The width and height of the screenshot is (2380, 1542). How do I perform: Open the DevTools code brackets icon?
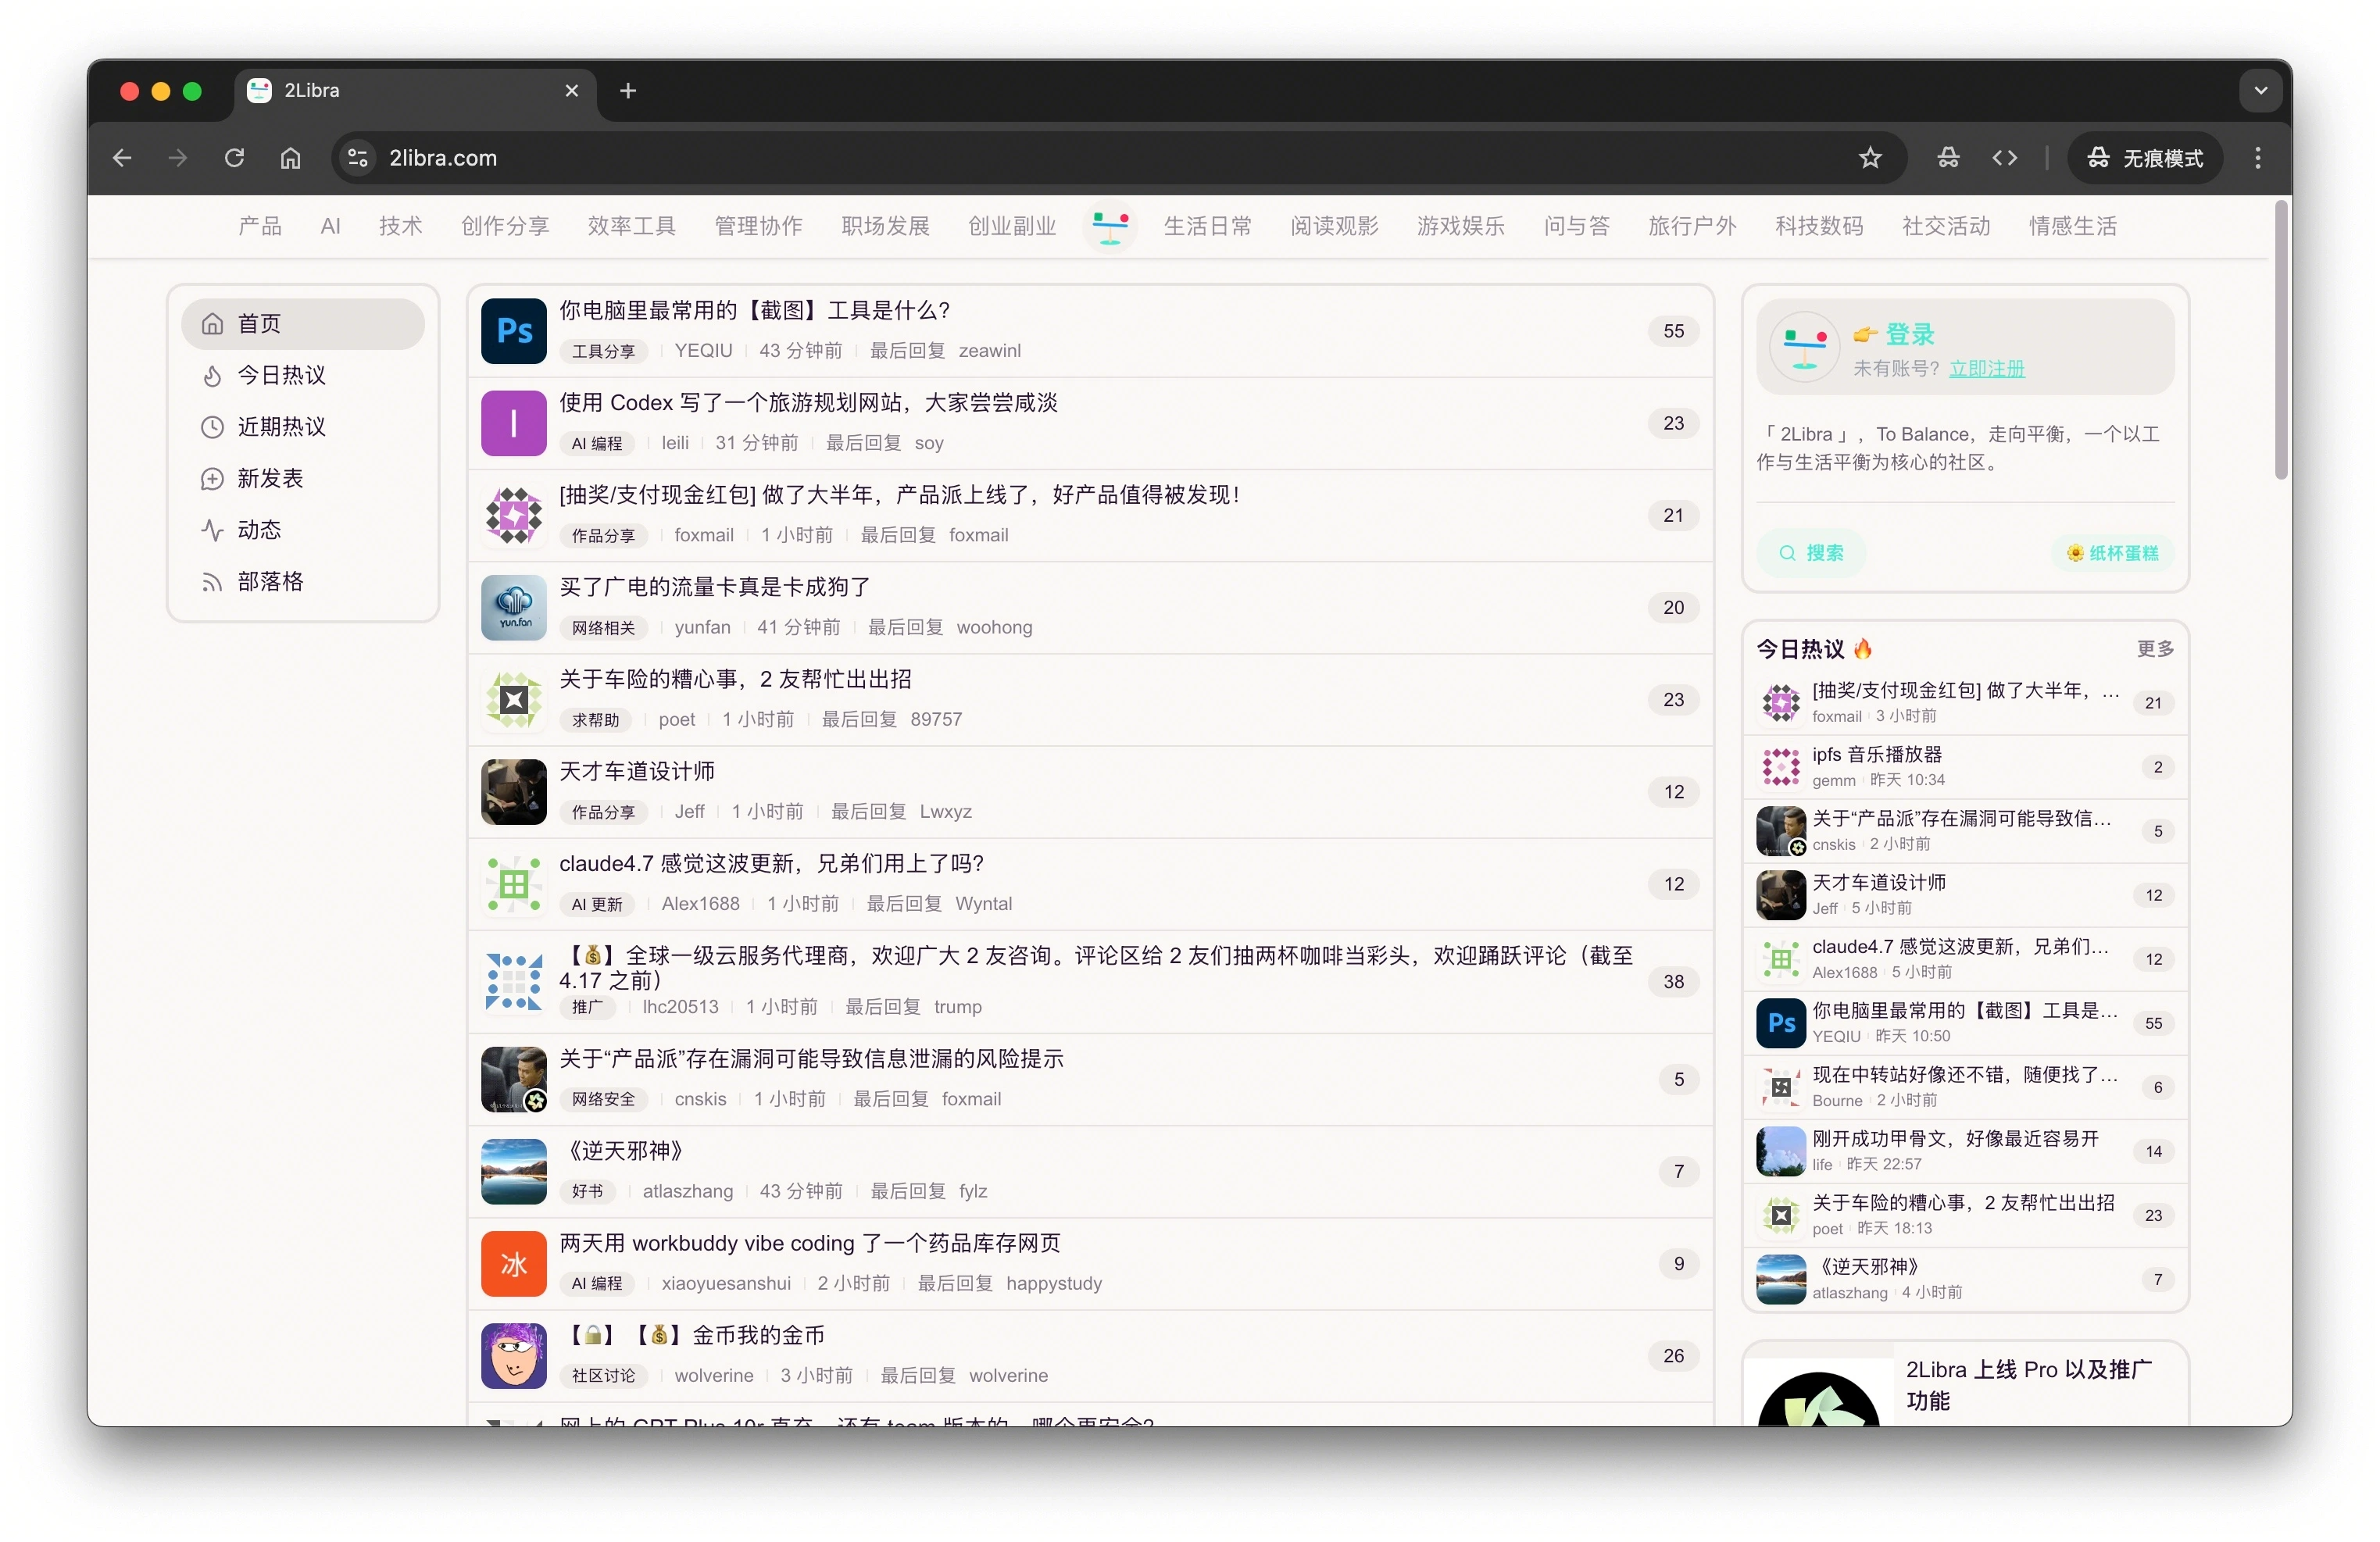(2004, 158)
